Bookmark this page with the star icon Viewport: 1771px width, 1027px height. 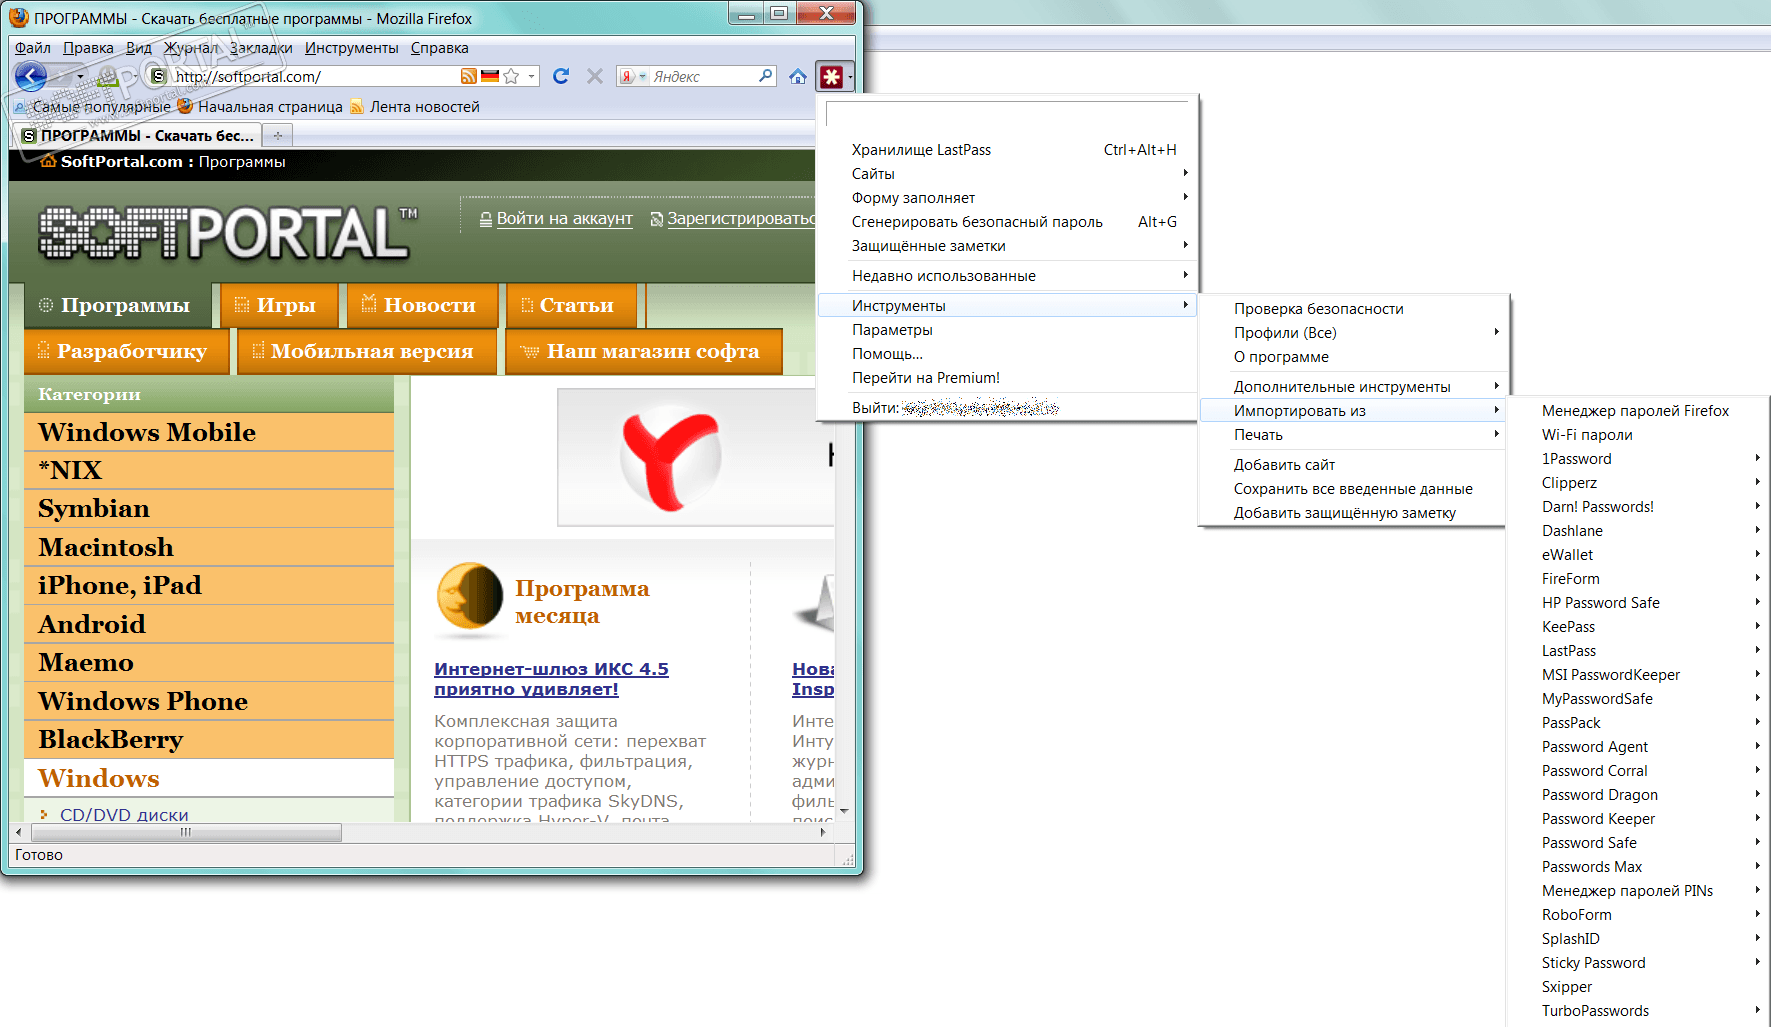[x=512, y=76]
